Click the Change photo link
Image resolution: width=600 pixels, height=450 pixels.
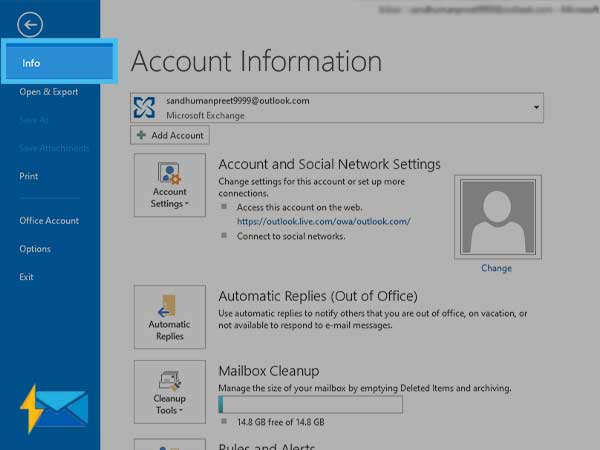click(x=496, y=268)
